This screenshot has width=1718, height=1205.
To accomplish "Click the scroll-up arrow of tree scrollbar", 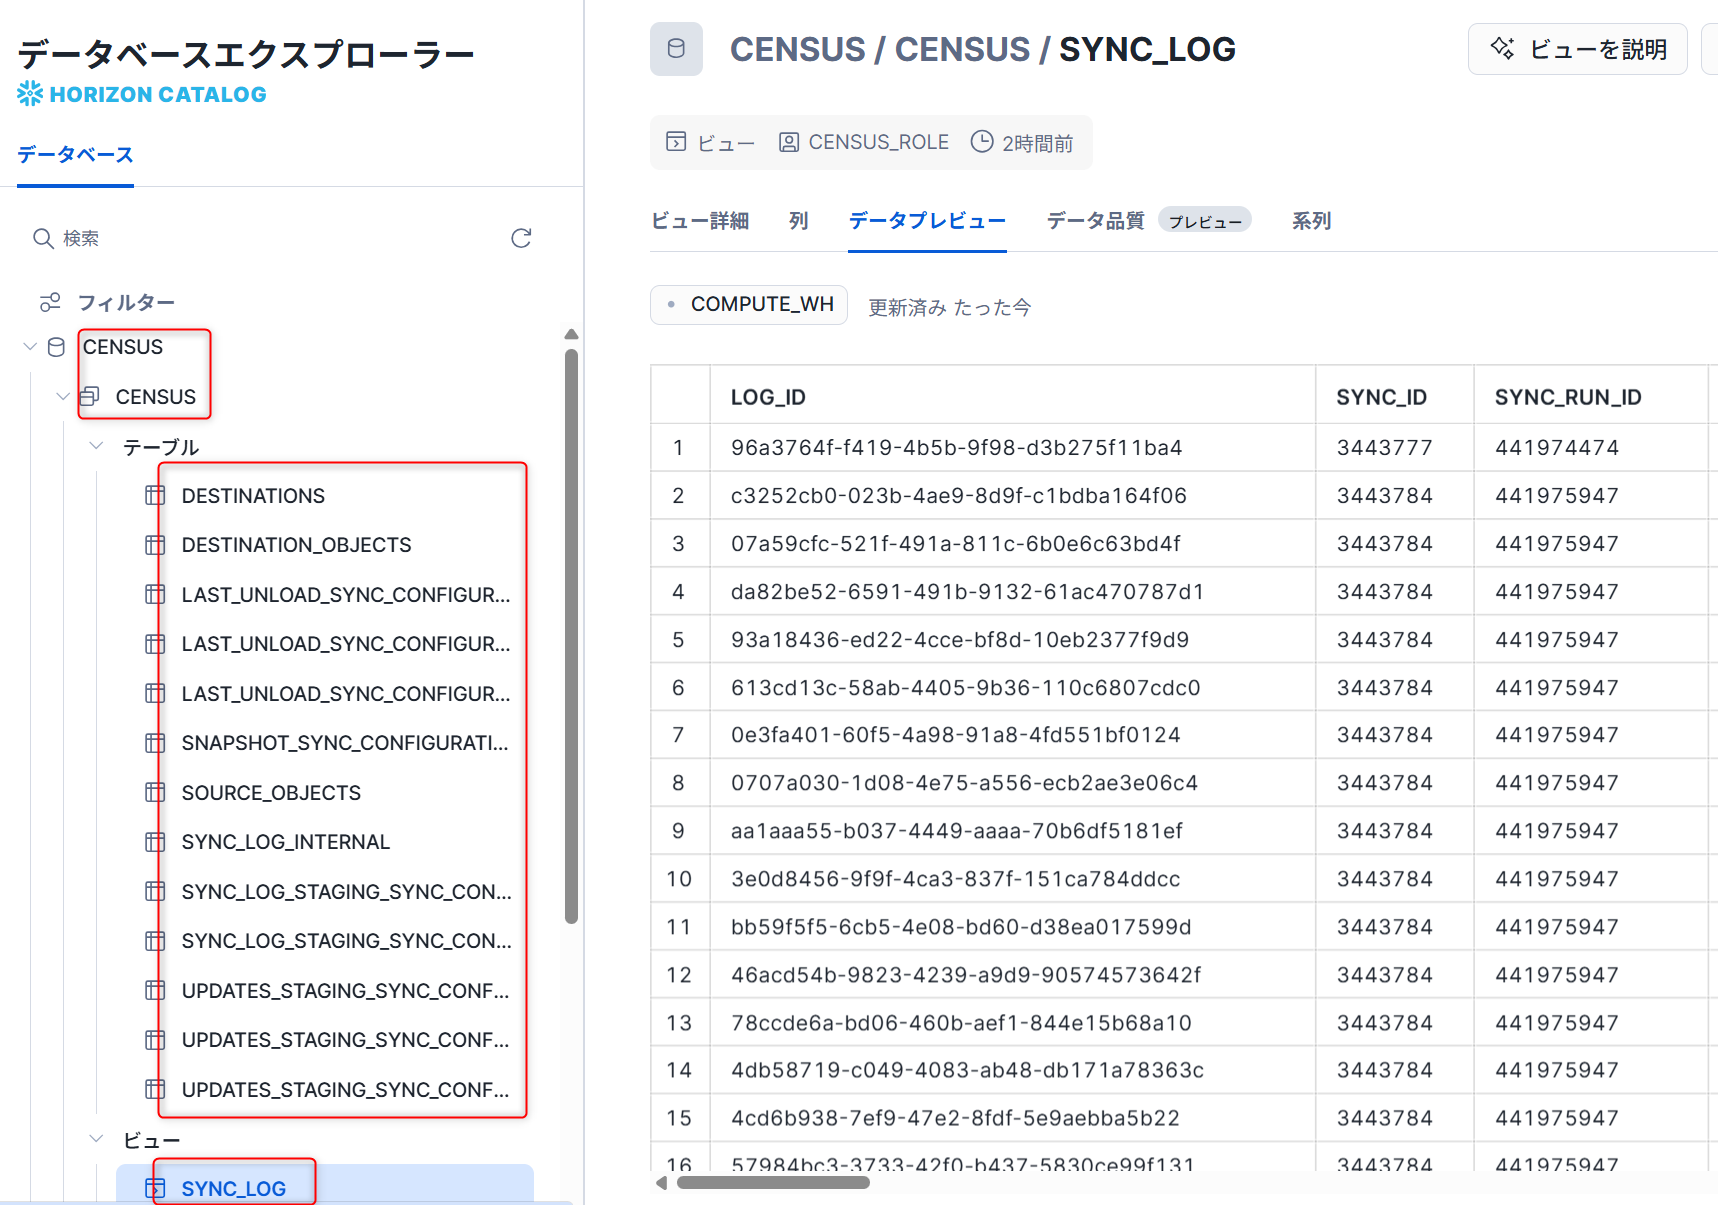I will pyautogui.click(x=571, y=334).
